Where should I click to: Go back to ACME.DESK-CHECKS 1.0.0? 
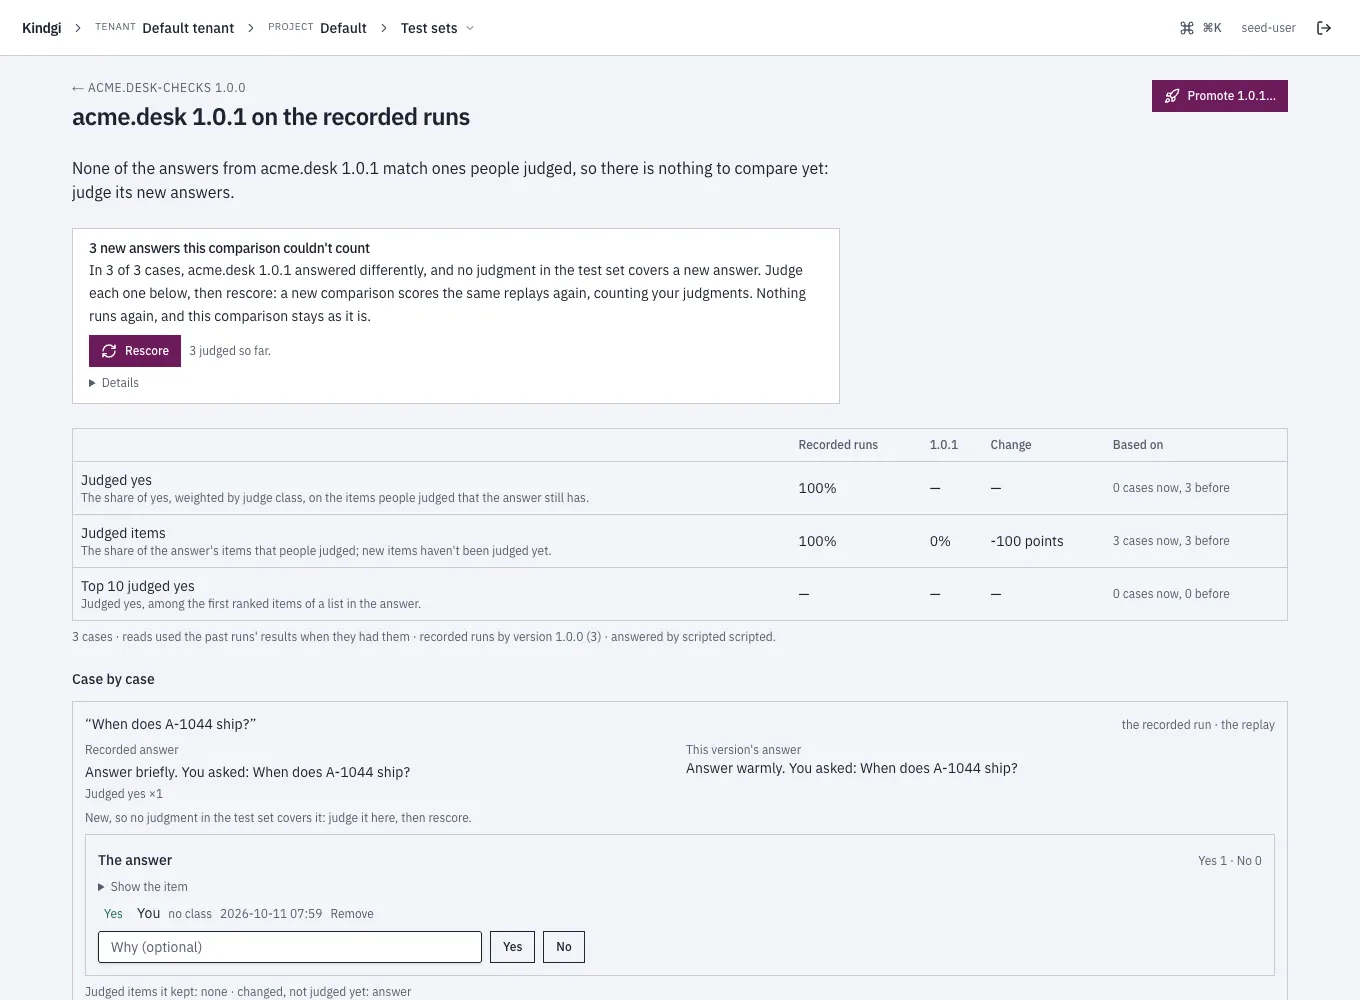(x=159, y=88)
